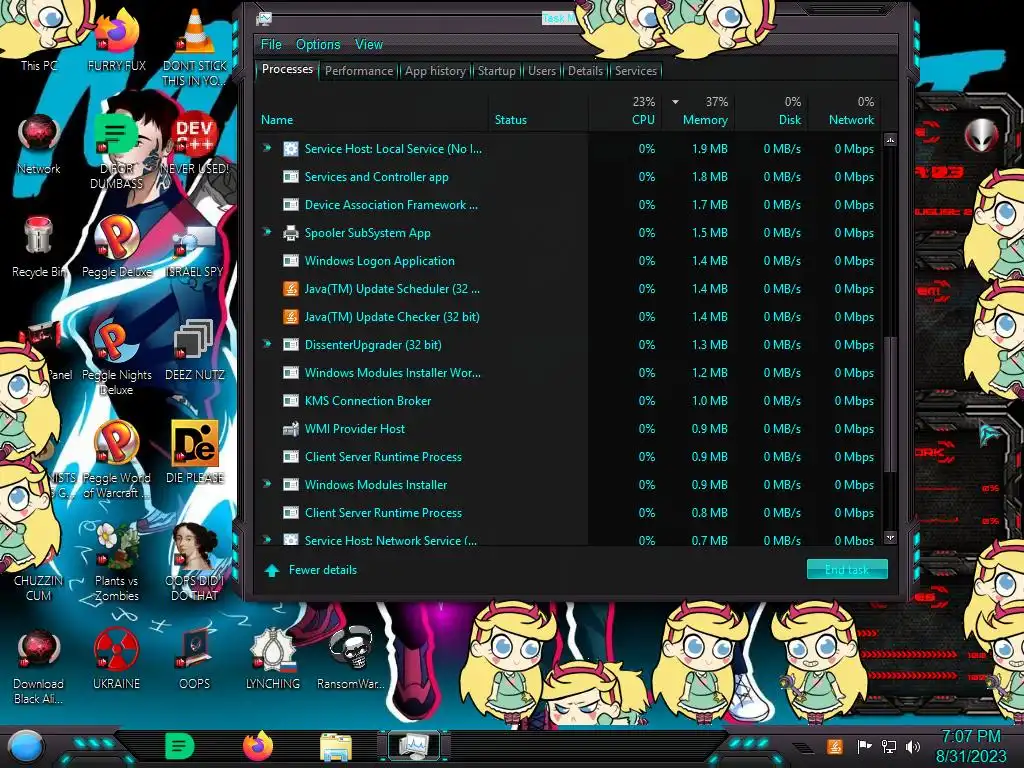Viewport: 1024px width, 768px height.
Task: Click the End task button
Action: tap(847, 569)
